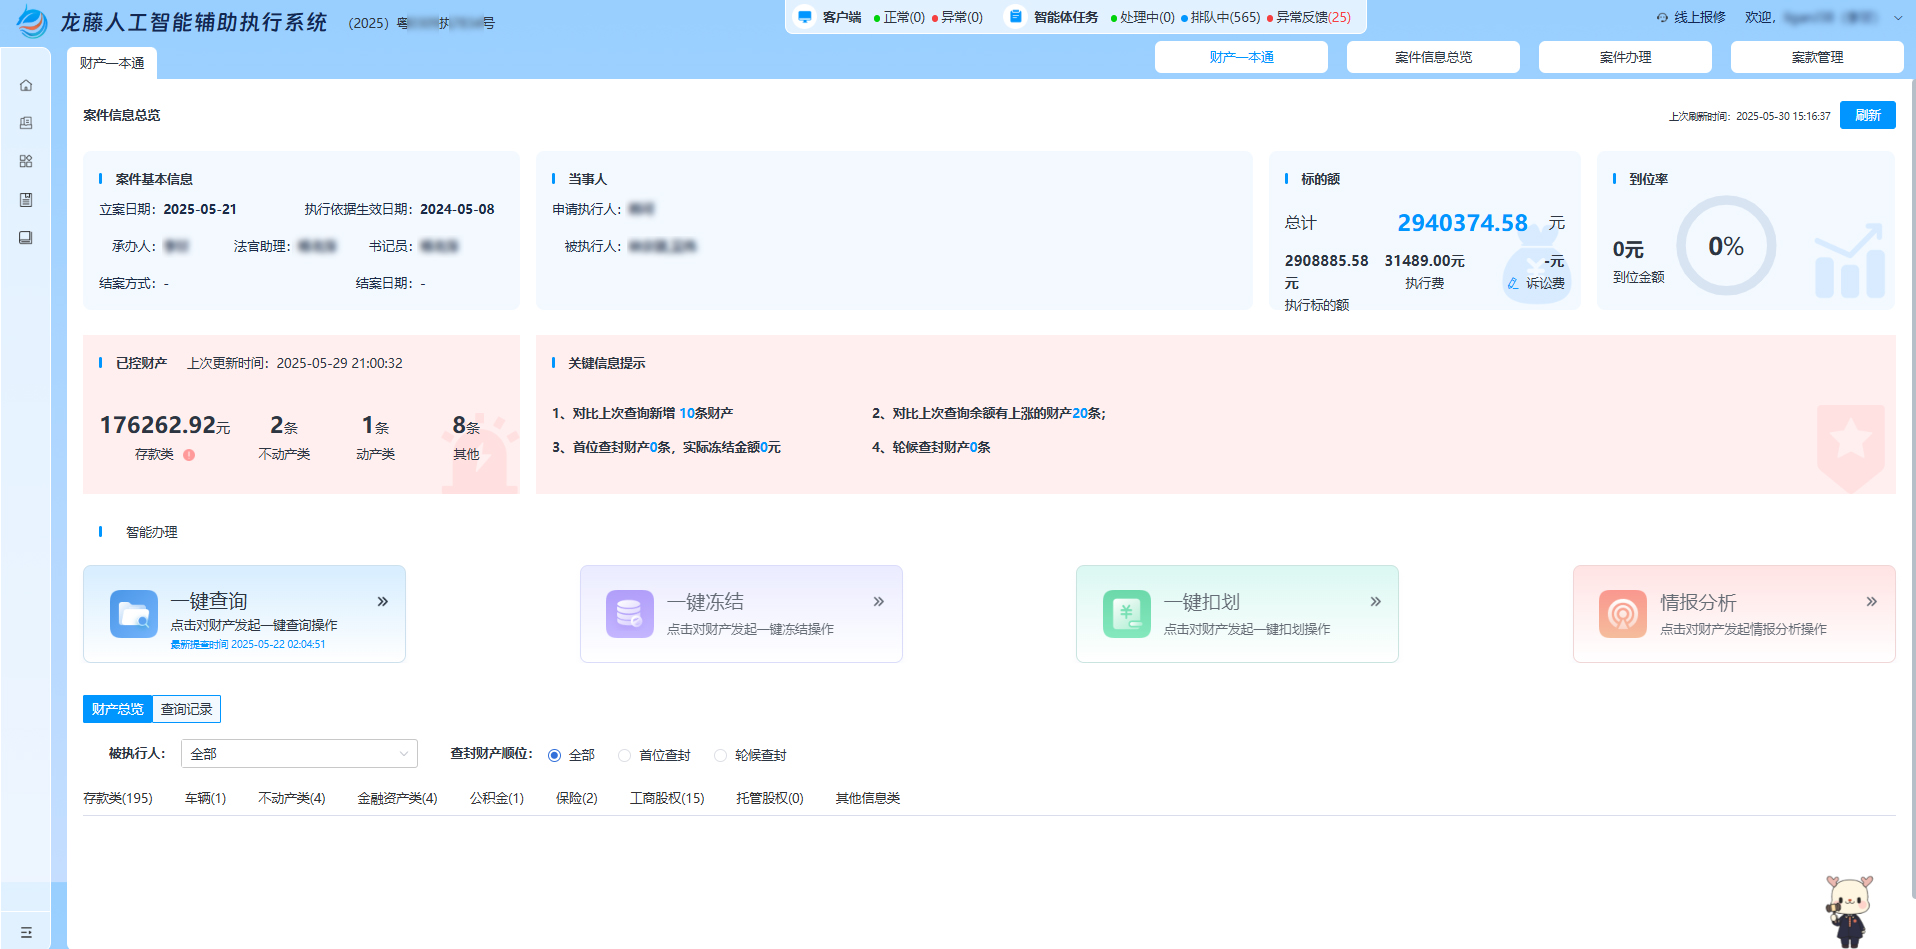Image resolution: width=1916 pixels, height=949 pixels.
Task: Expand the user account menu chevron top right
Action: tap(1899, 17)
